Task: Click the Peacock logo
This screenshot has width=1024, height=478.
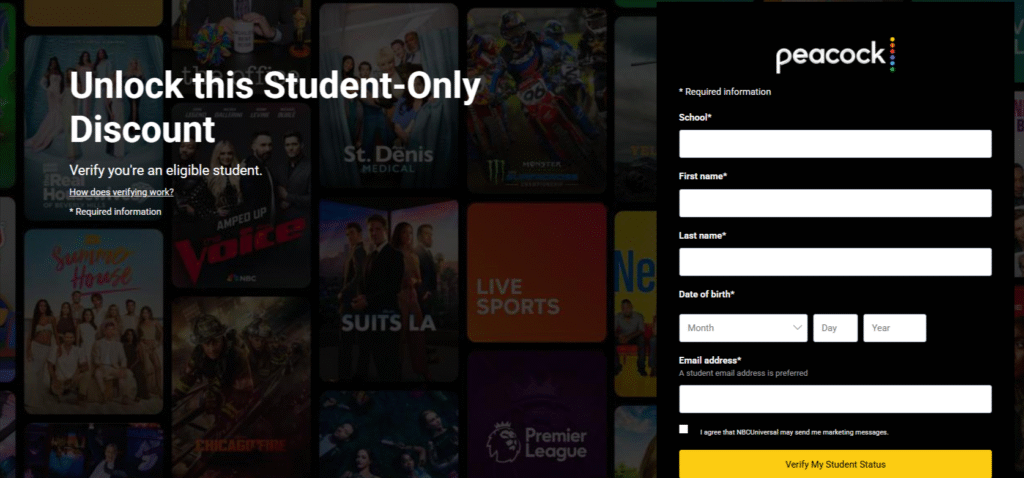Action: click(835, 55)
